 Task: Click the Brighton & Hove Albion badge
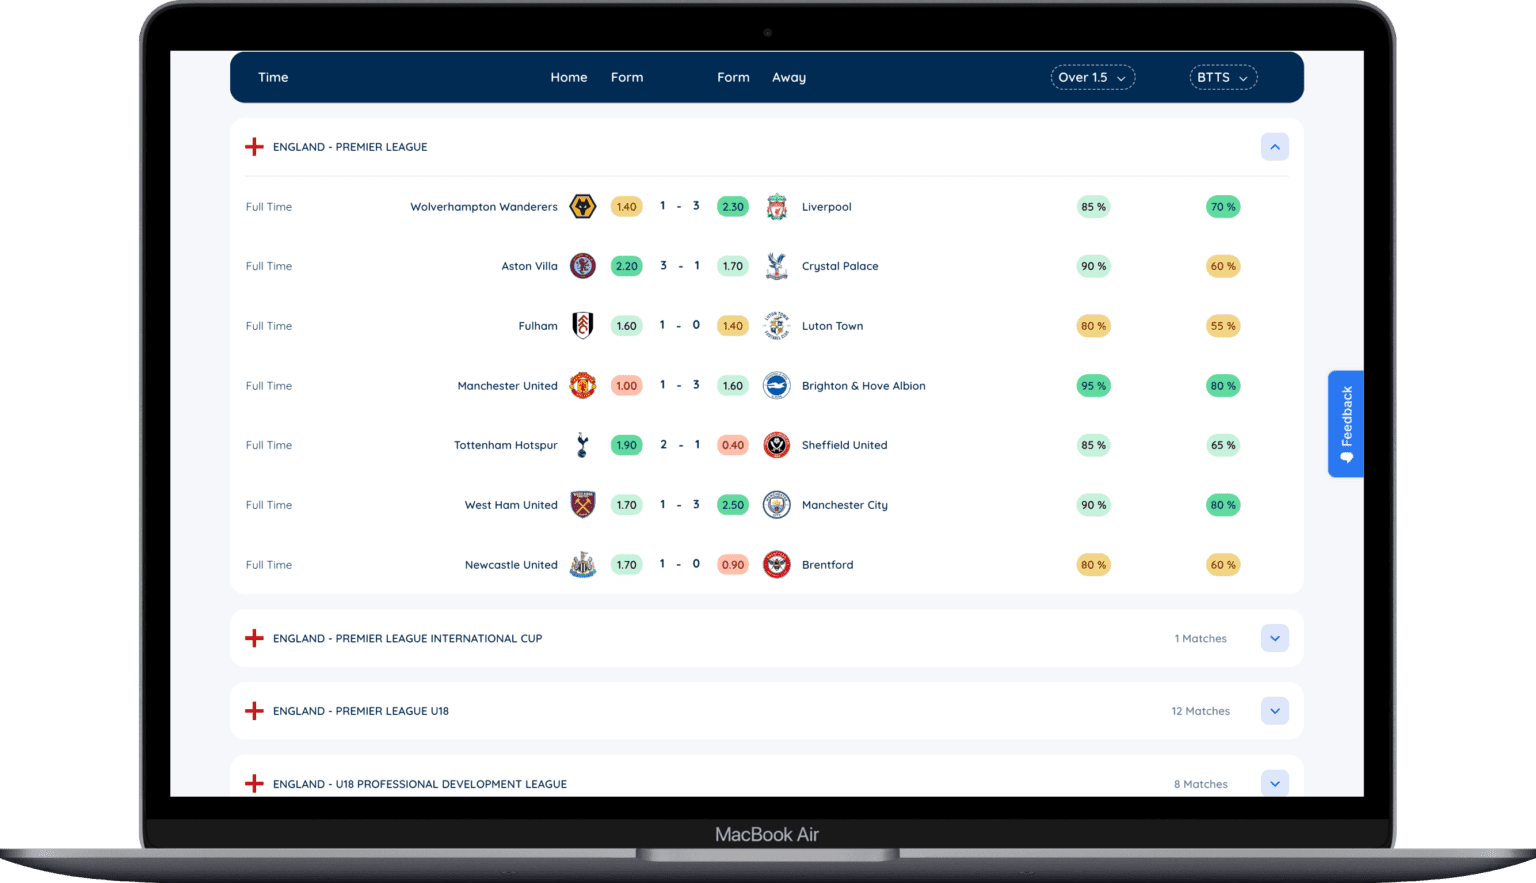(x=777, y=385)
